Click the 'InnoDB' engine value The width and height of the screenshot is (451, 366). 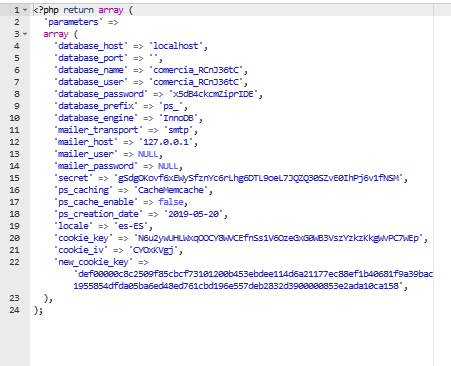tap(179, 118)
